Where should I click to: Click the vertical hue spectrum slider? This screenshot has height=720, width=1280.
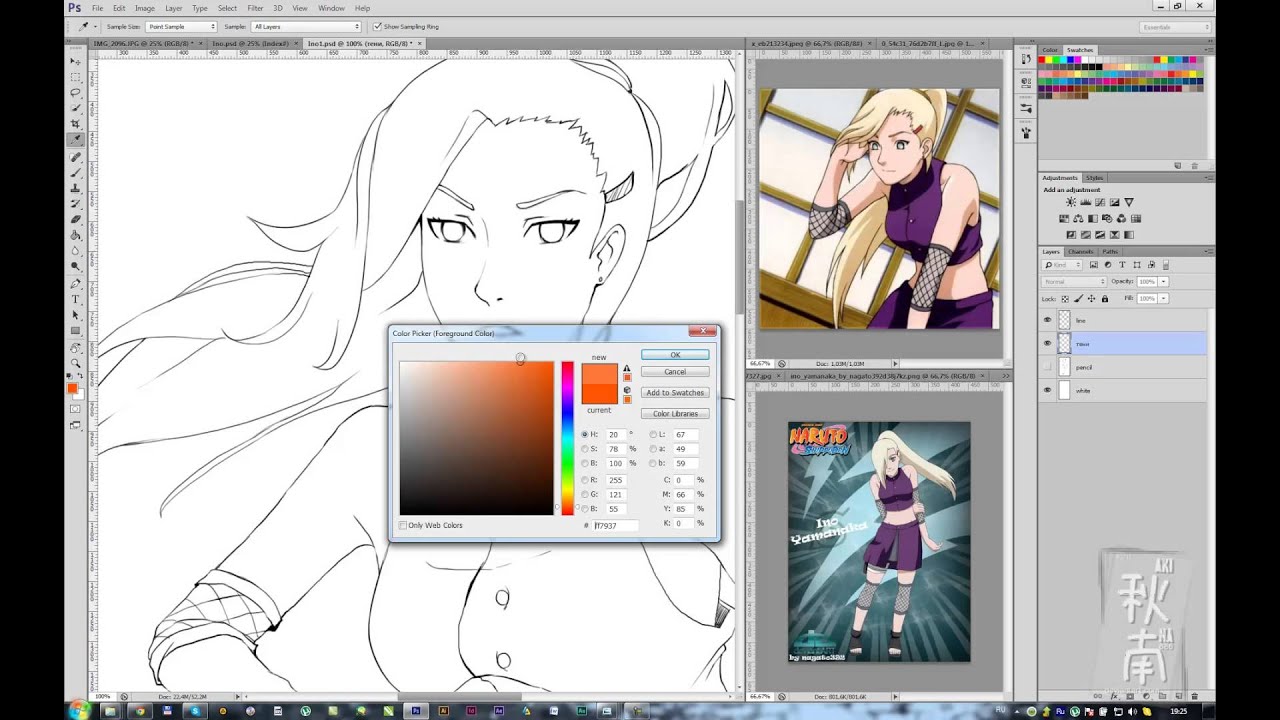click(x=567, y=438)
